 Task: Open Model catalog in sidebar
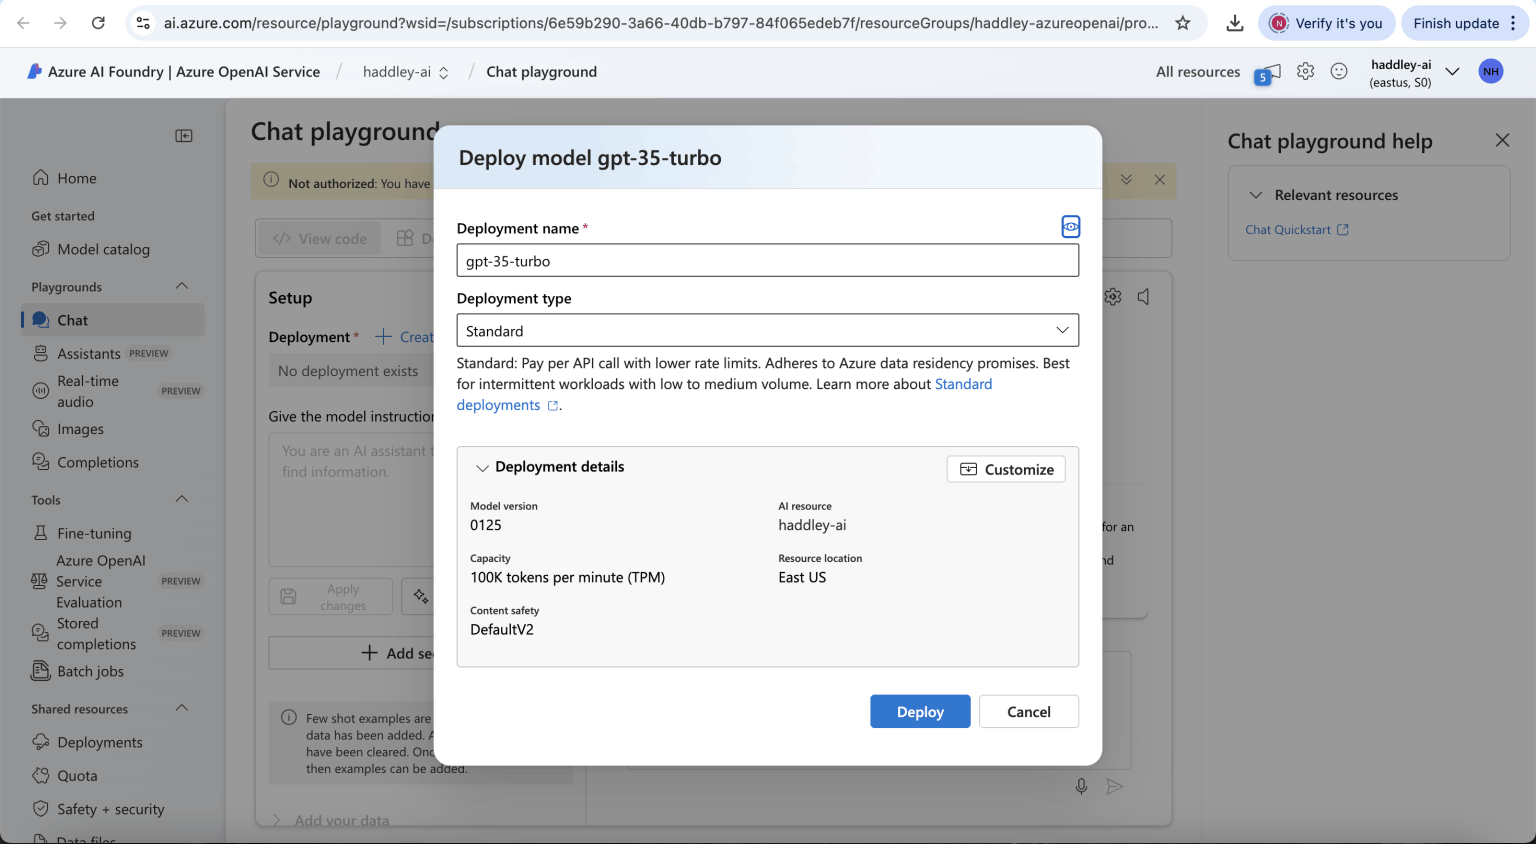(103, 249)
